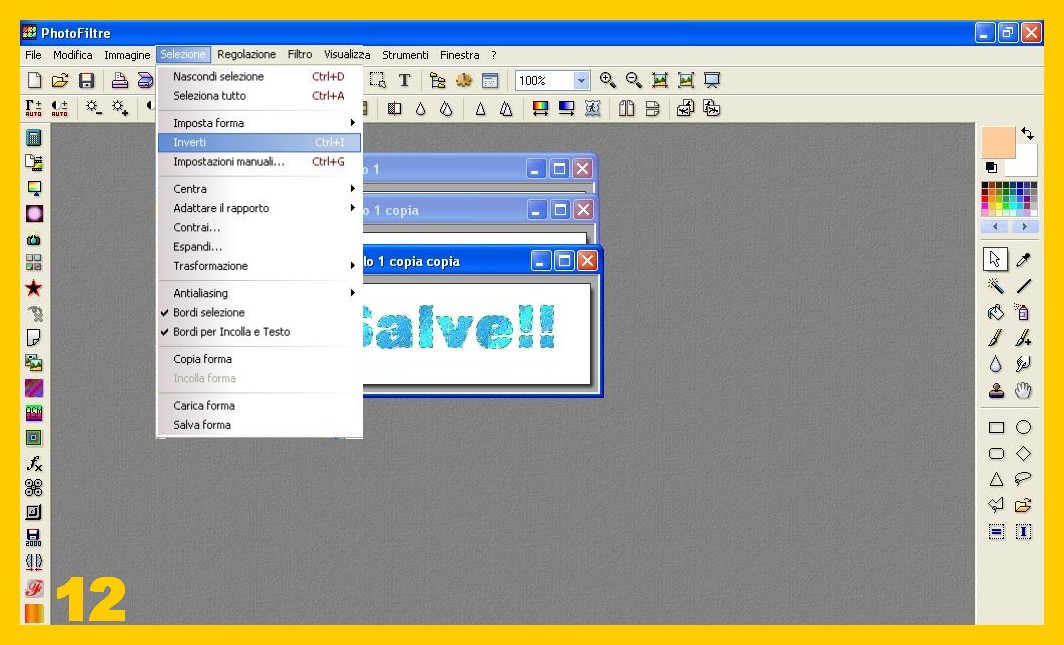Image resolution: width=1064 pixels, height=645 pixels.
Task: Select the Paint Bucket fill tool
Action: pos(996,312)
